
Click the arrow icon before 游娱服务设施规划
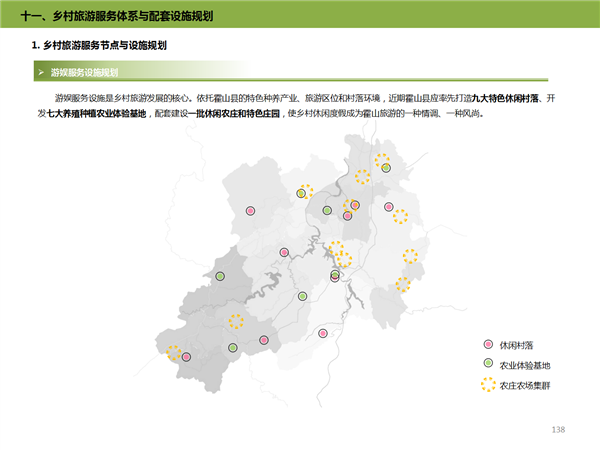(x=40, y=72)
